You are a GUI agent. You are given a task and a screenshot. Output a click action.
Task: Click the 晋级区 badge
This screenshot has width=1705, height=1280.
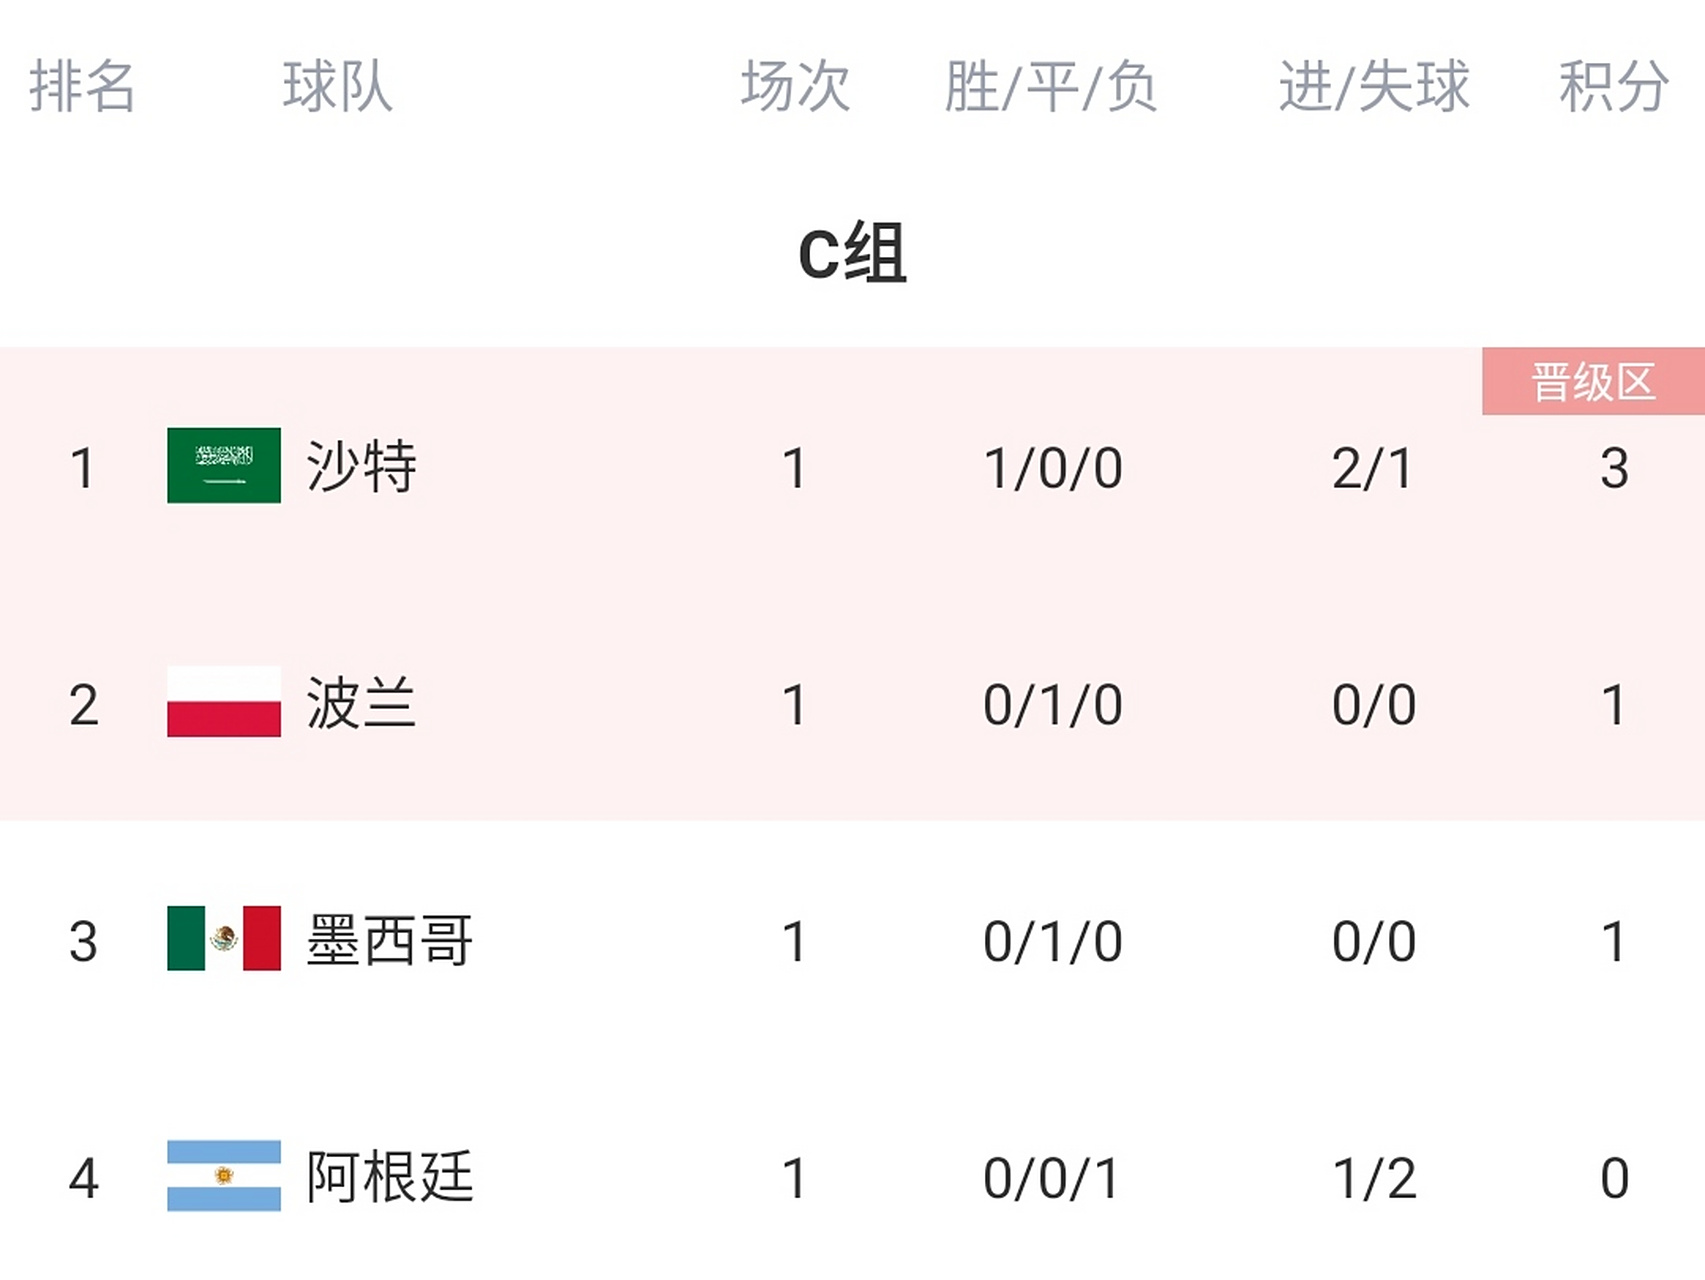[1592, 382]
